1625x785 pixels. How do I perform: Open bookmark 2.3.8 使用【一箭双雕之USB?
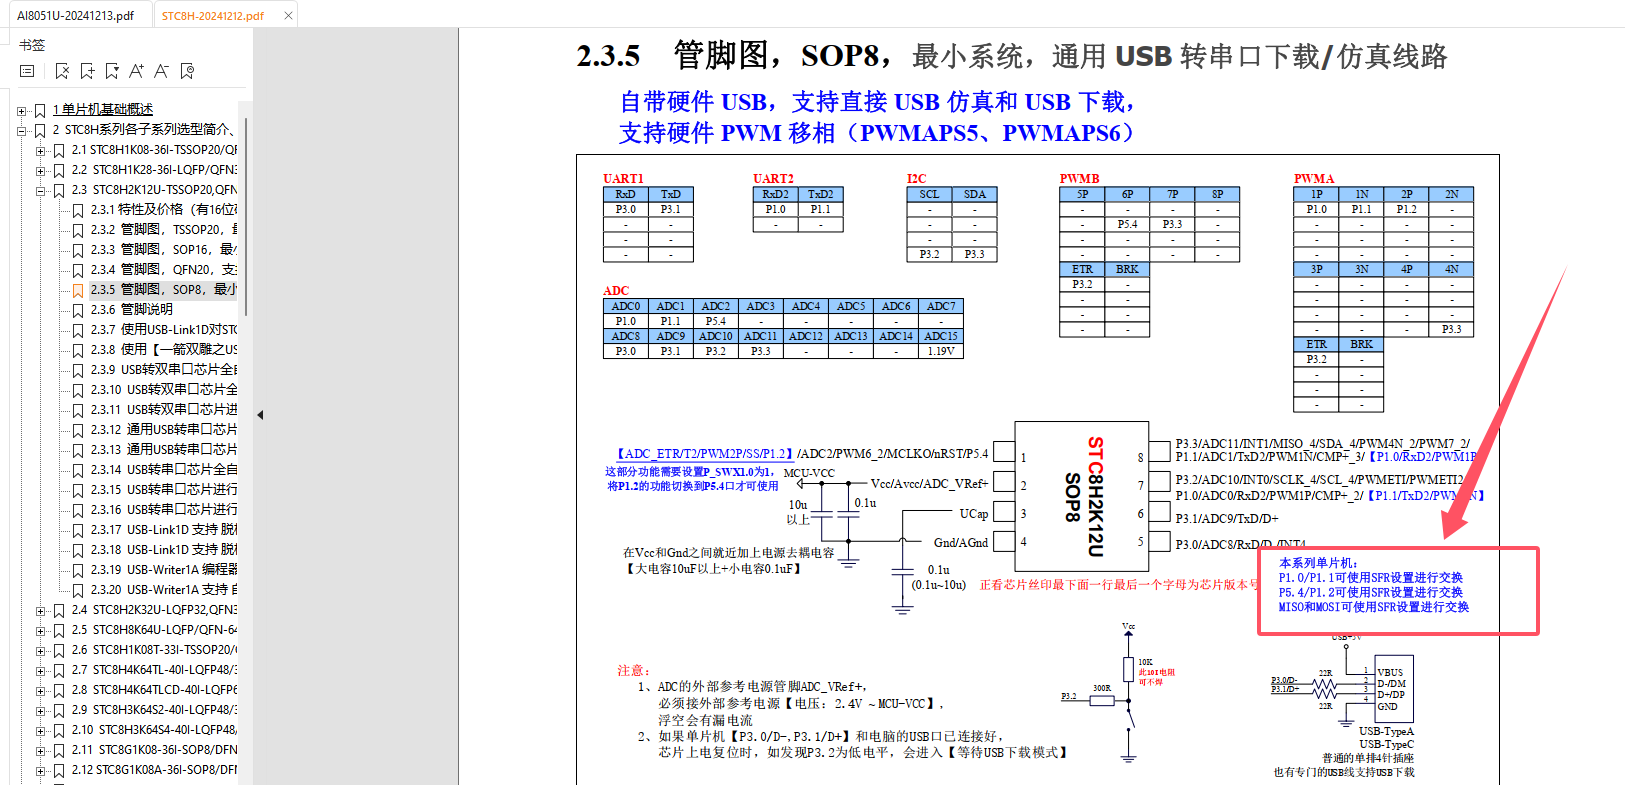click(x=164, y=350)
